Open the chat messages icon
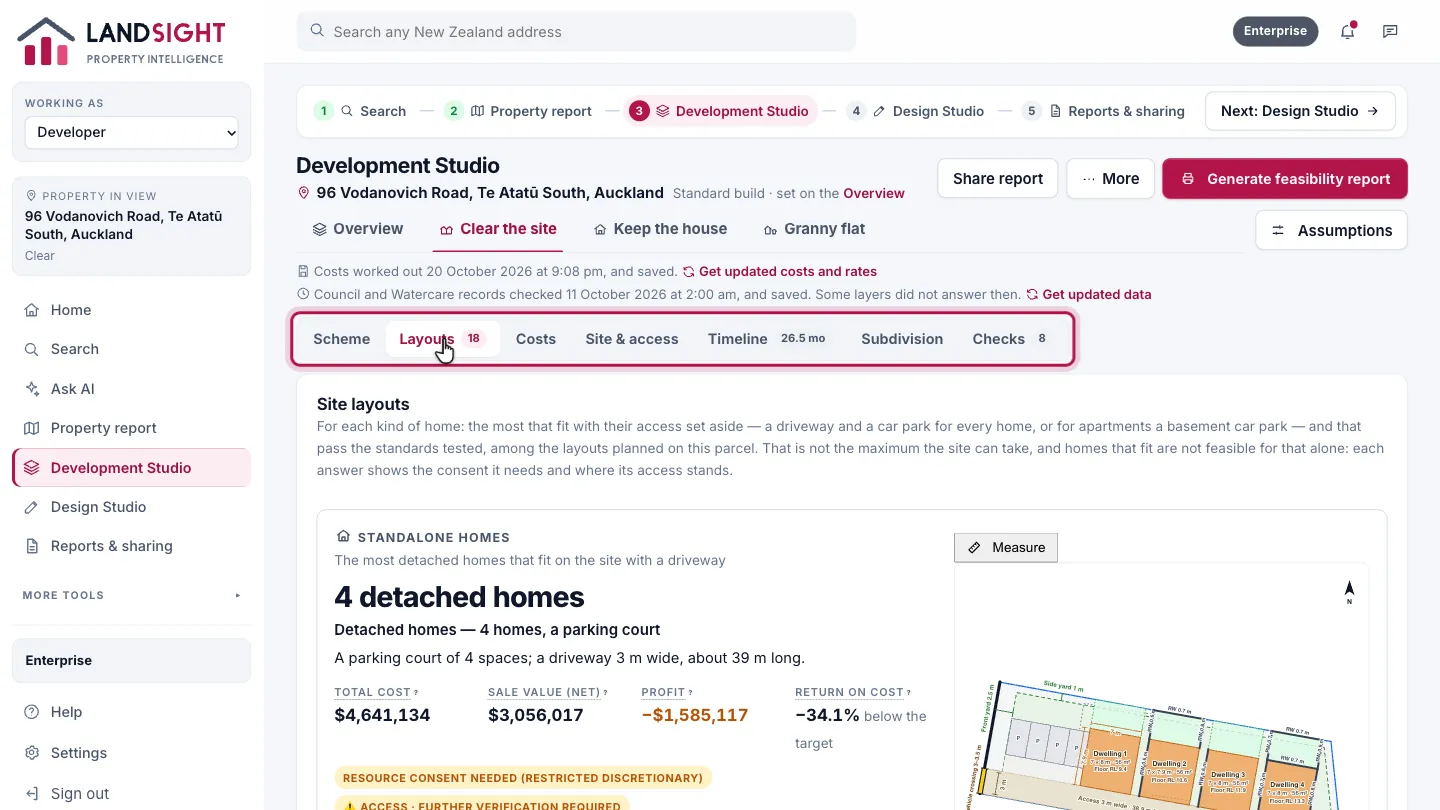 (1390, 31)
